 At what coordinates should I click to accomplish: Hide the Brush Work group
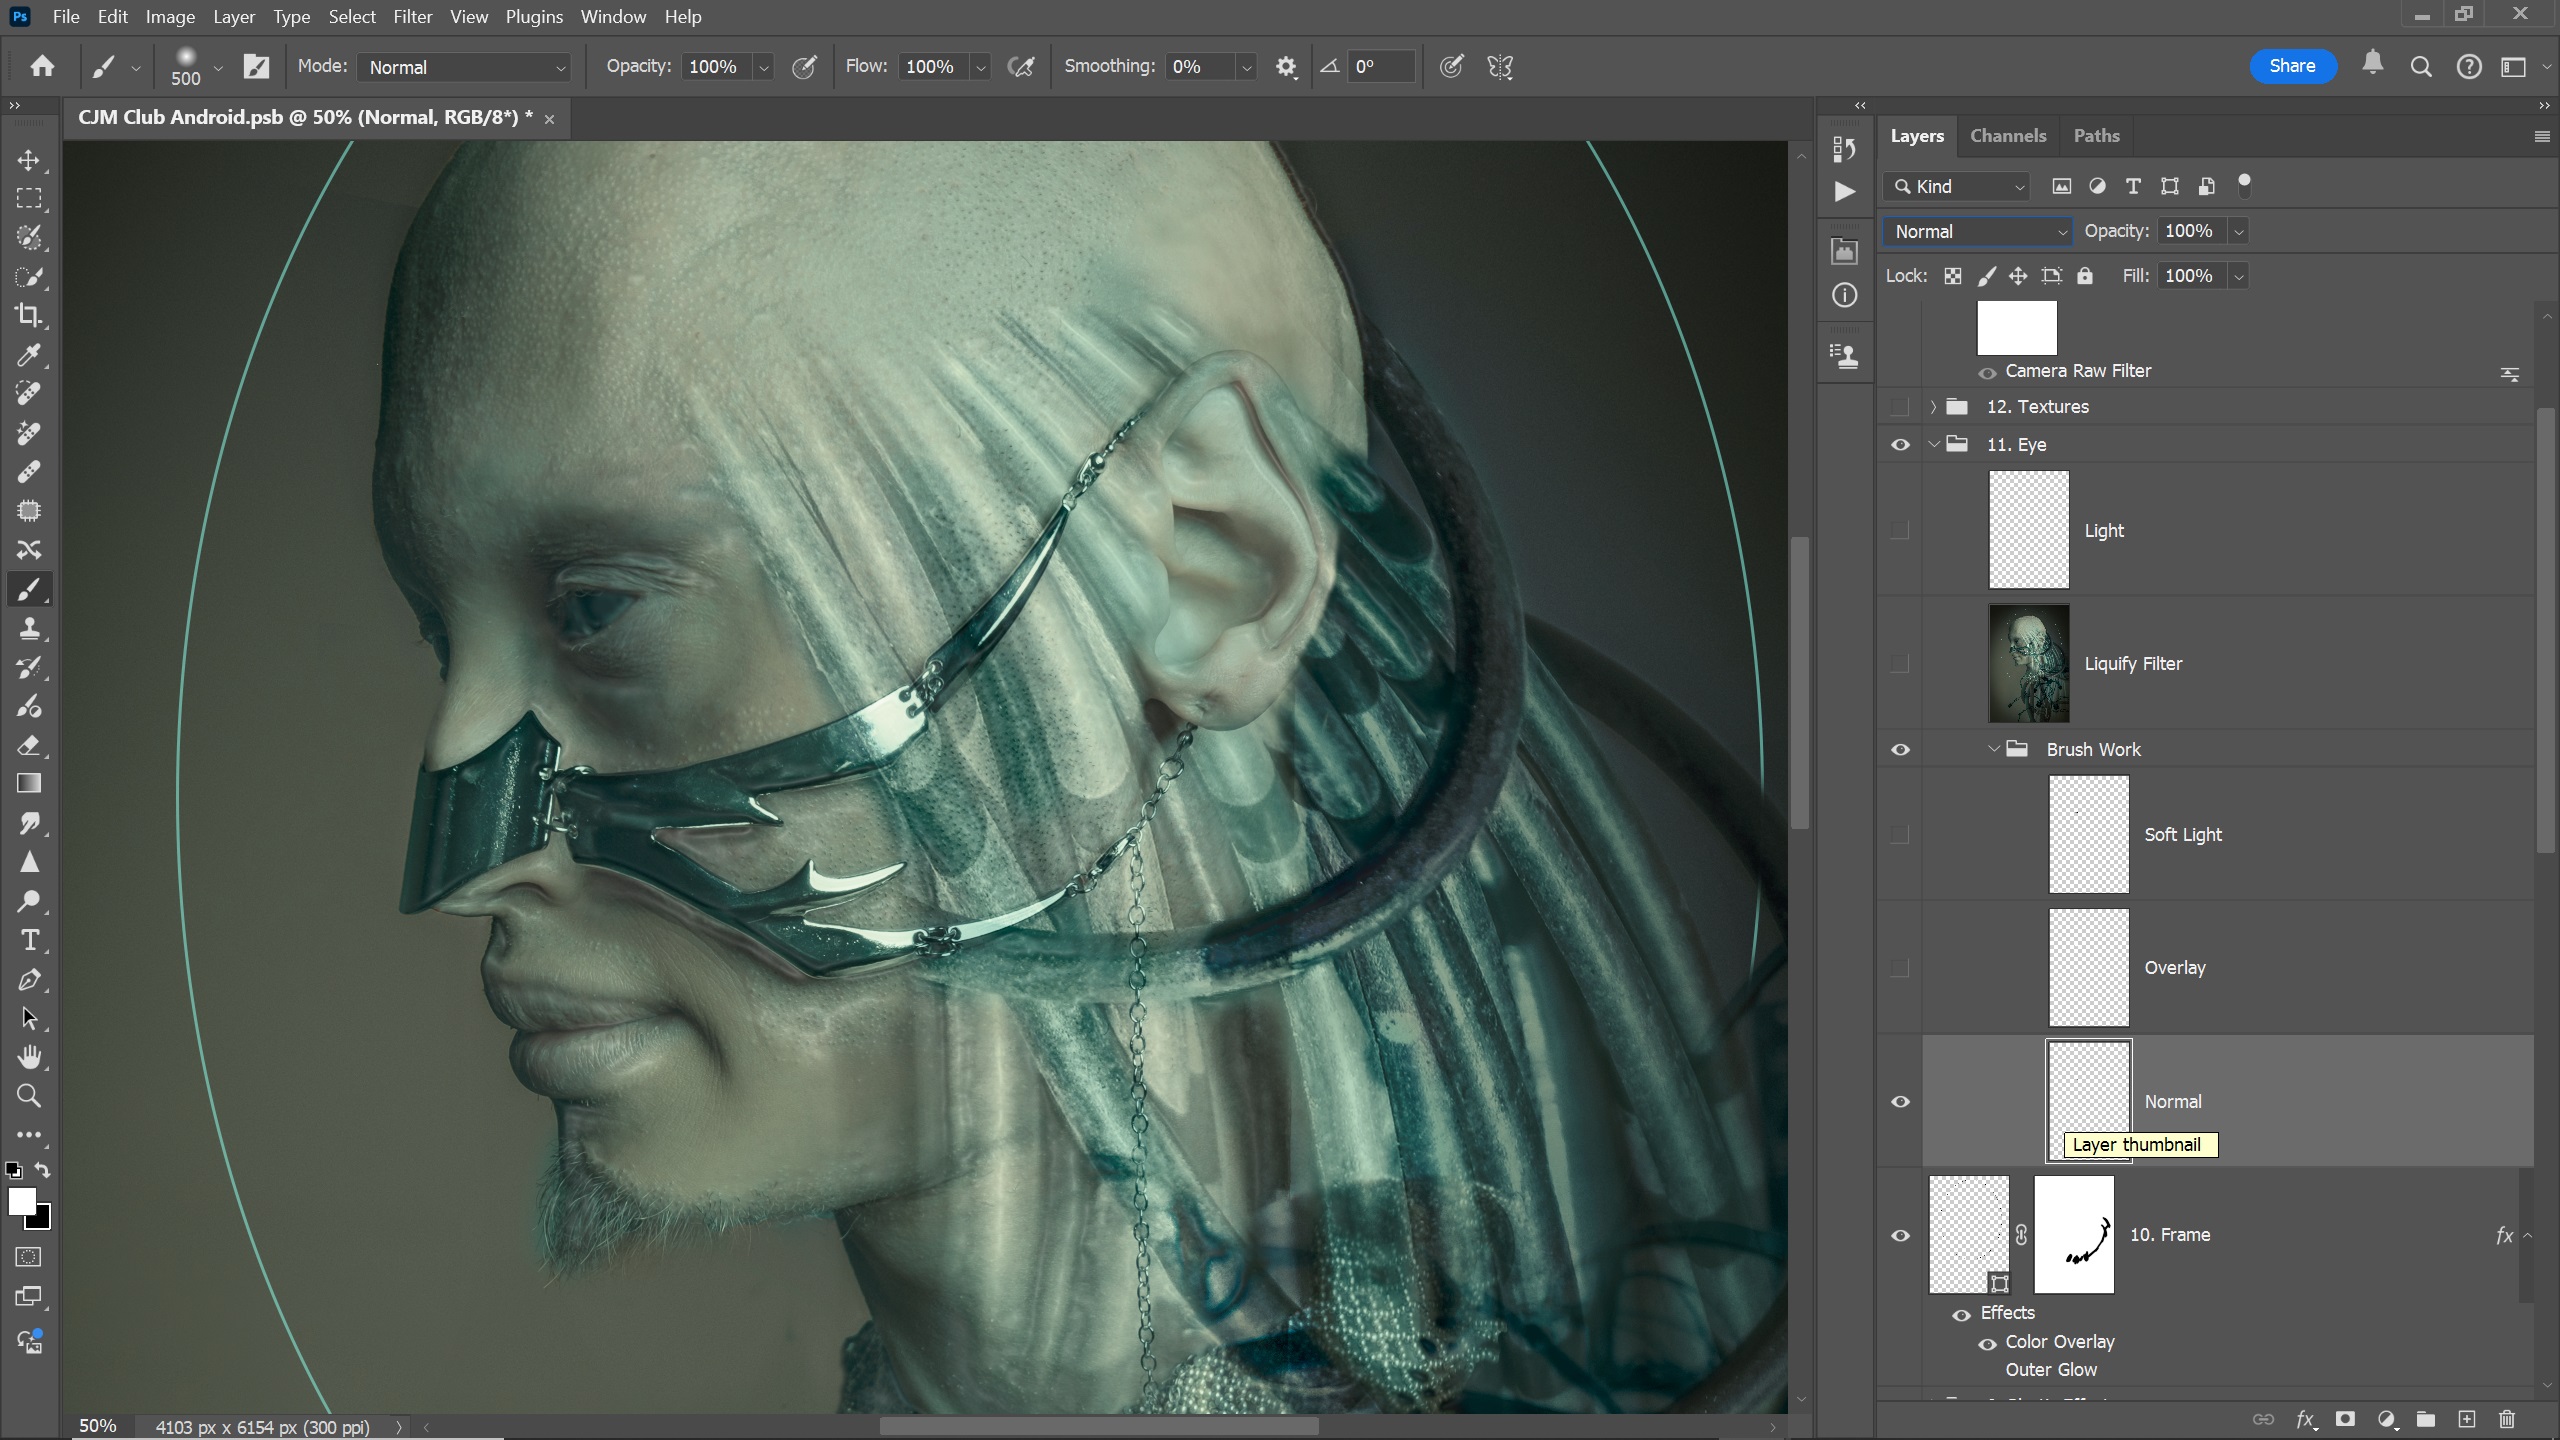(1900, 749)
